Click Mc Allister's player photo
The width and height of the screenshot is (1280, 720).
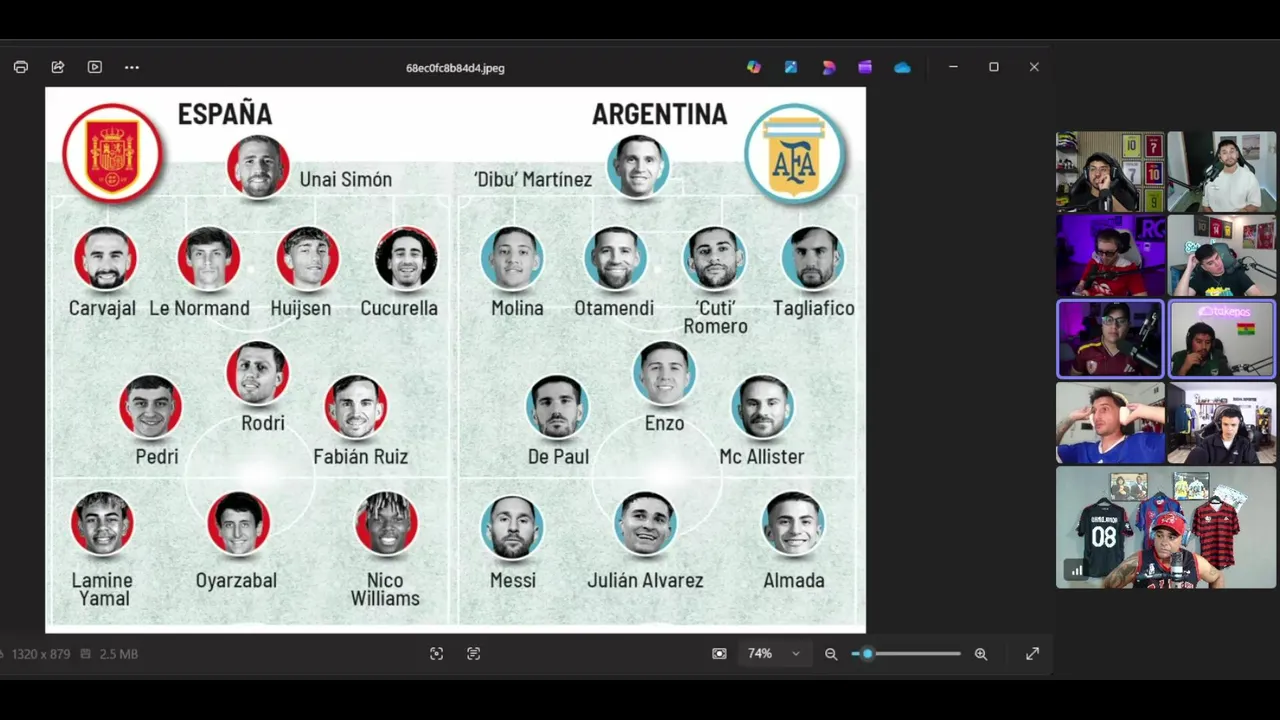[762, 406]
